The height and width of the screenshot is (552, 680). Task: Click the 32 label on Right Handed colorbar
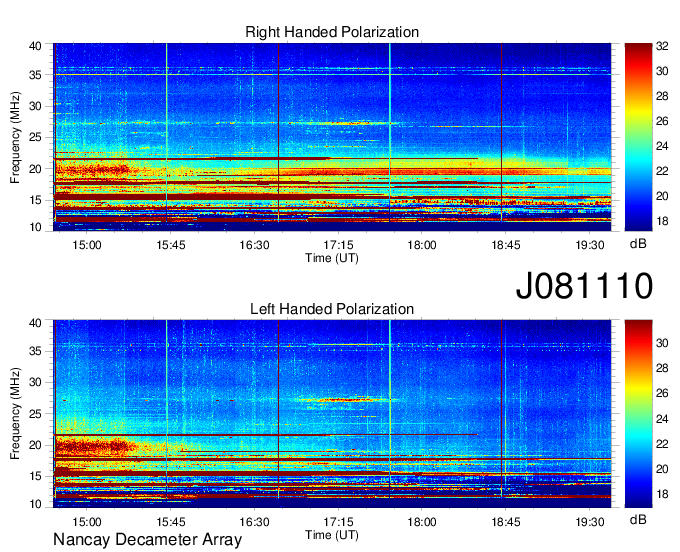(x=662, y=46)
